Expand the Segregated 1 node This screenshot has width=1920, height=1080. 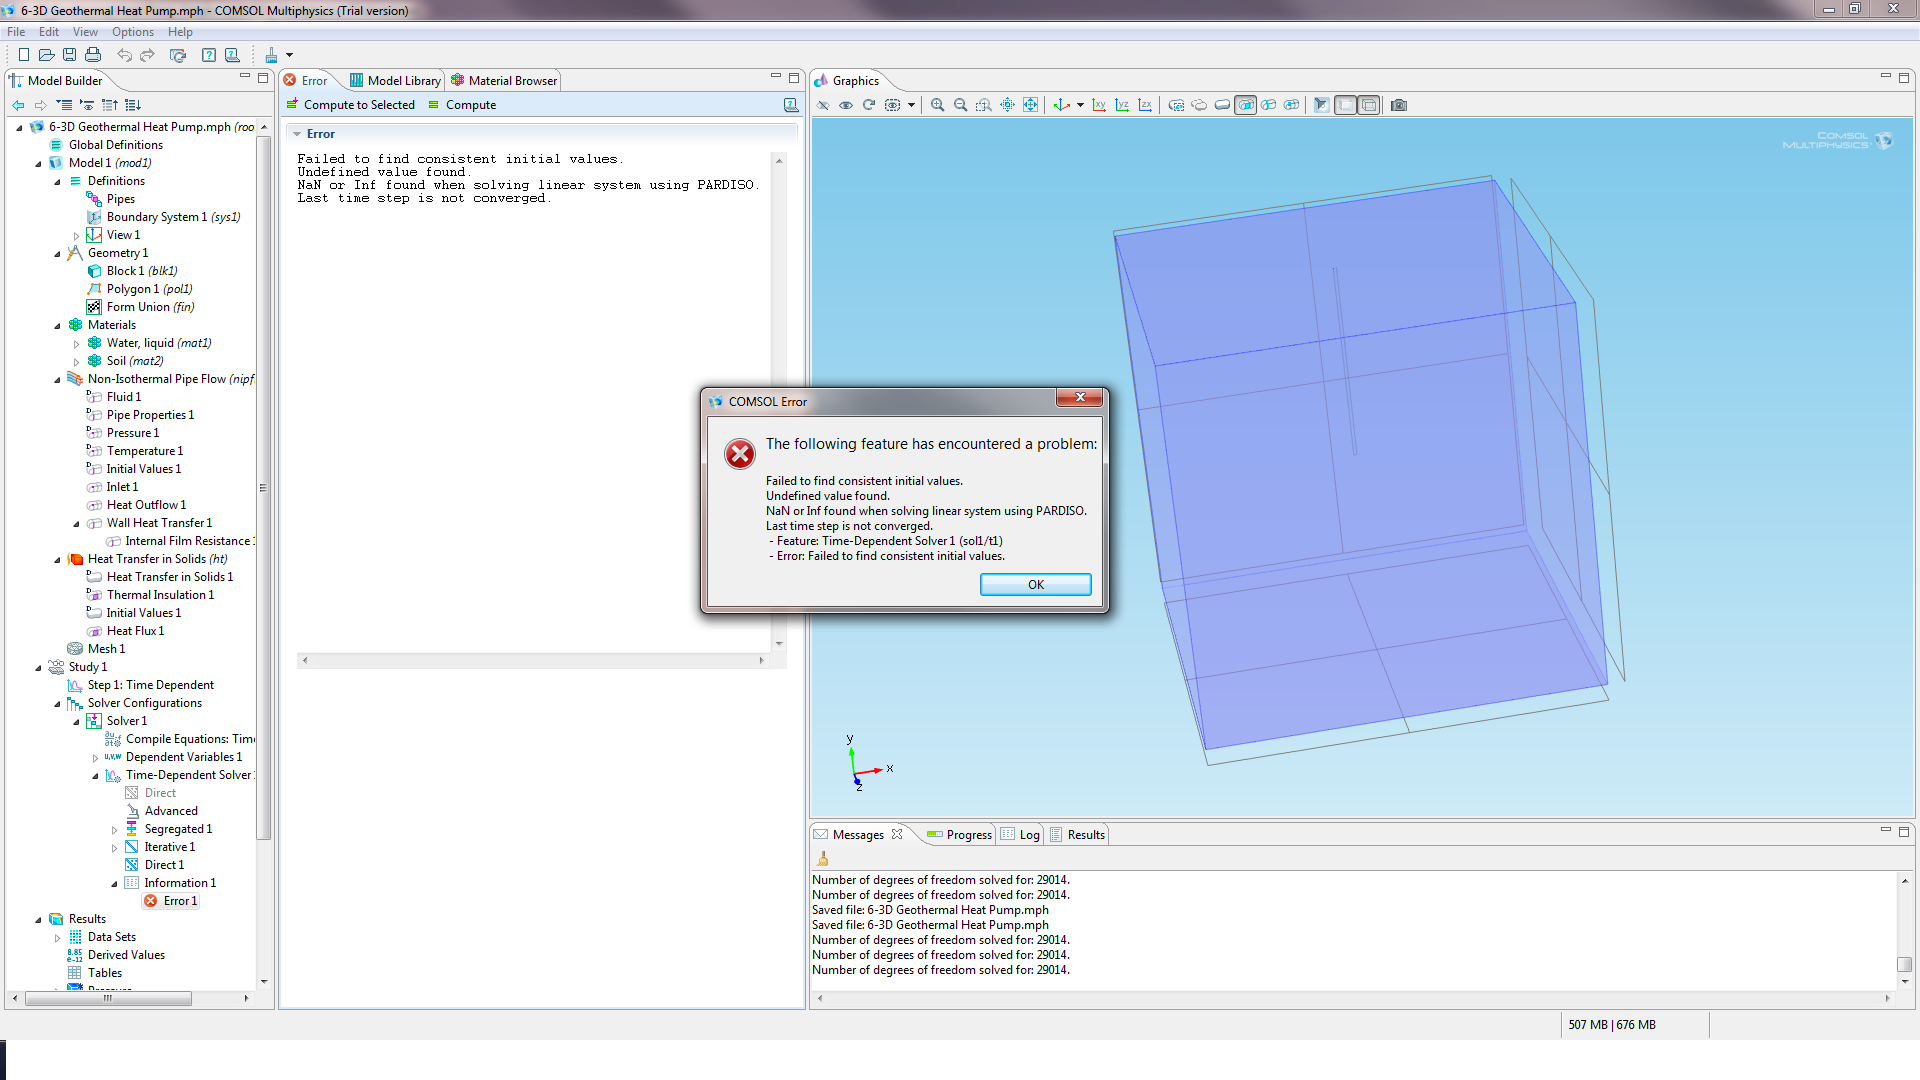coord(114,830)
